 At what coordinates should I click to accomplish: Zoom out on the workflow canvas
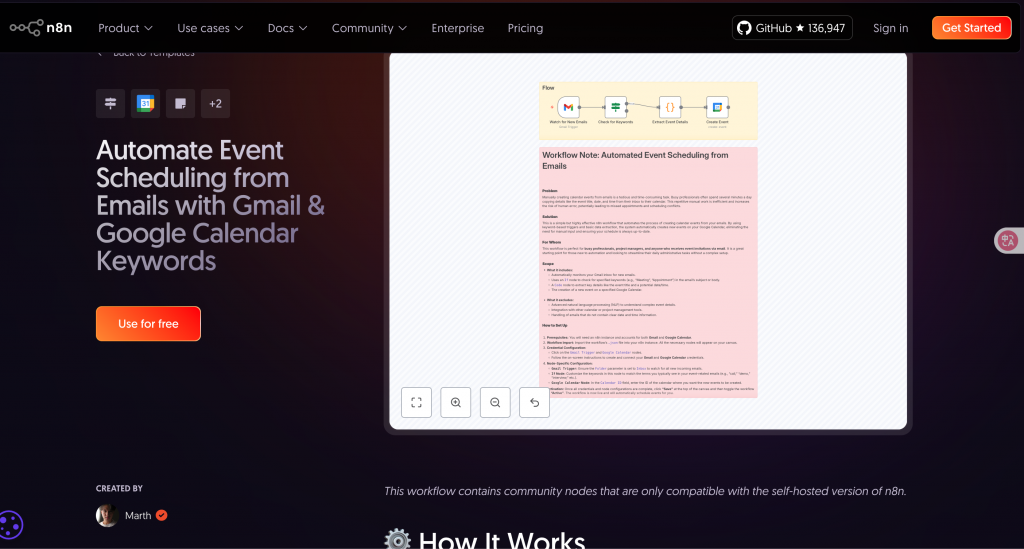tap(495, 403)
